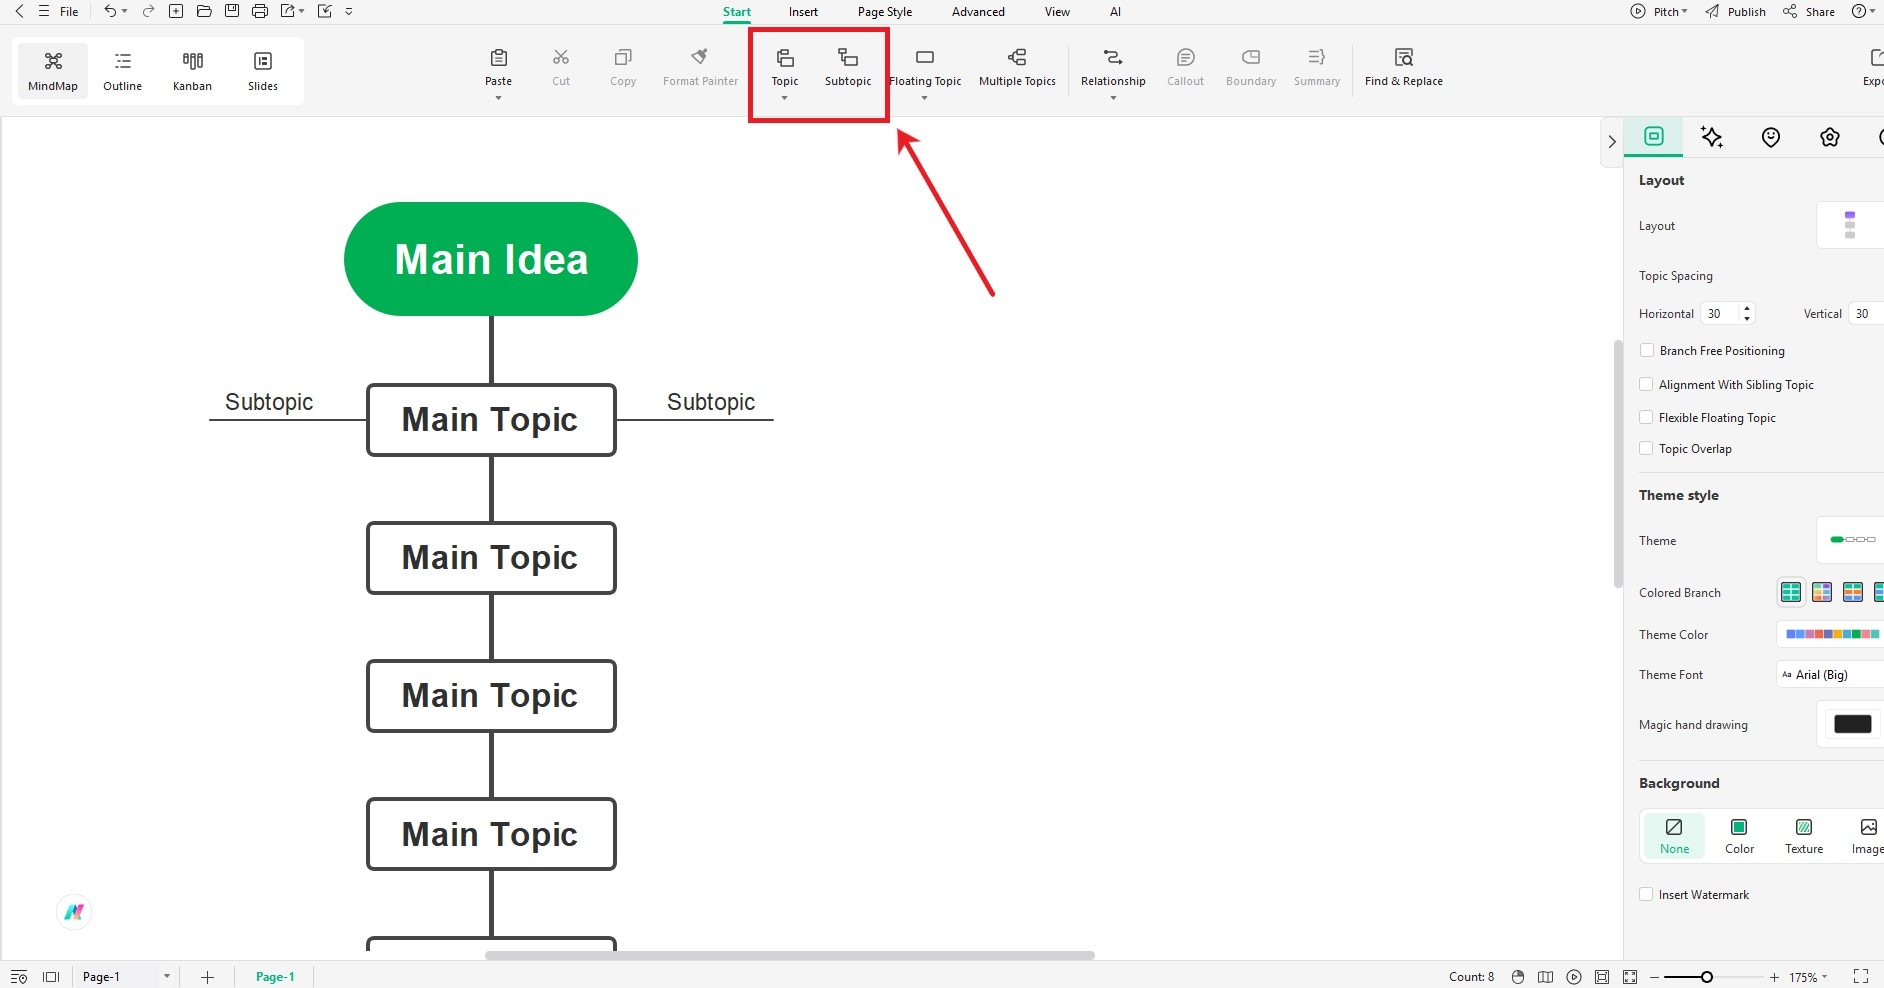Click the Share button
The width and height of the screenshot is (1884, 988).
pos(1810,11)
